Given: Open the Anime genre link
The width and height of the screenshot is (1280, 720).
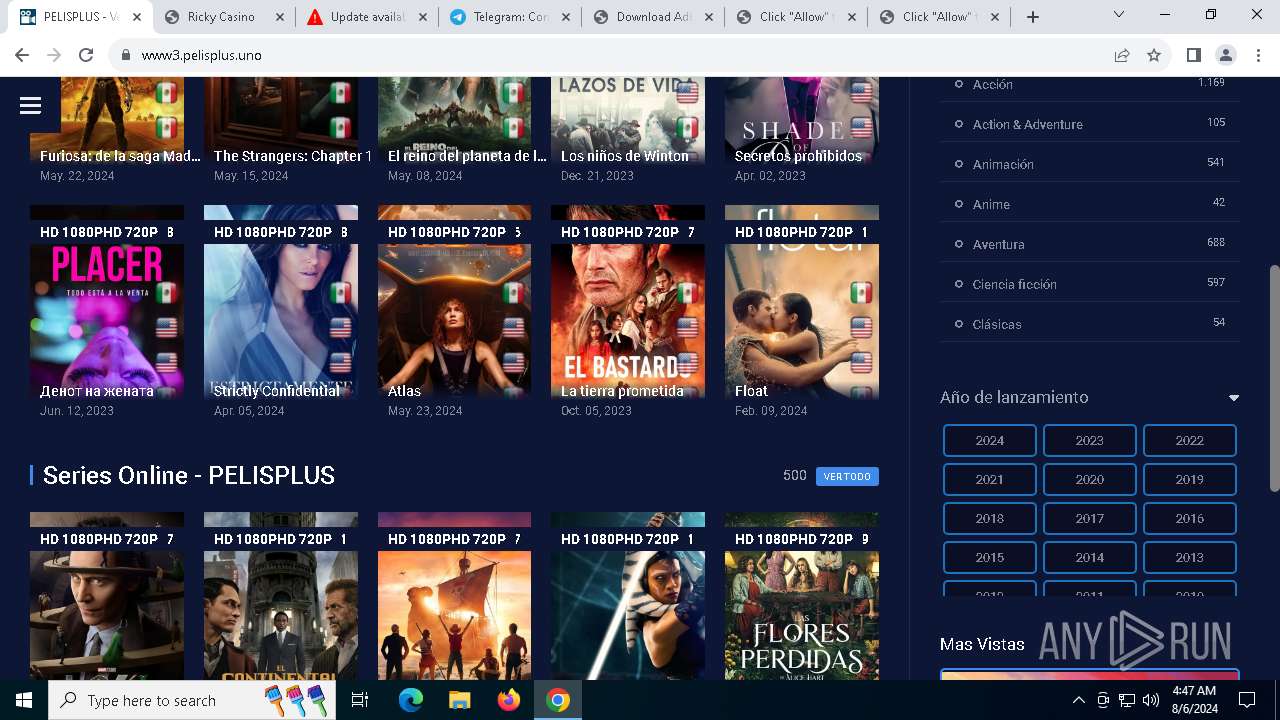Looking at the screenshot, I should [x=991, y=204].
